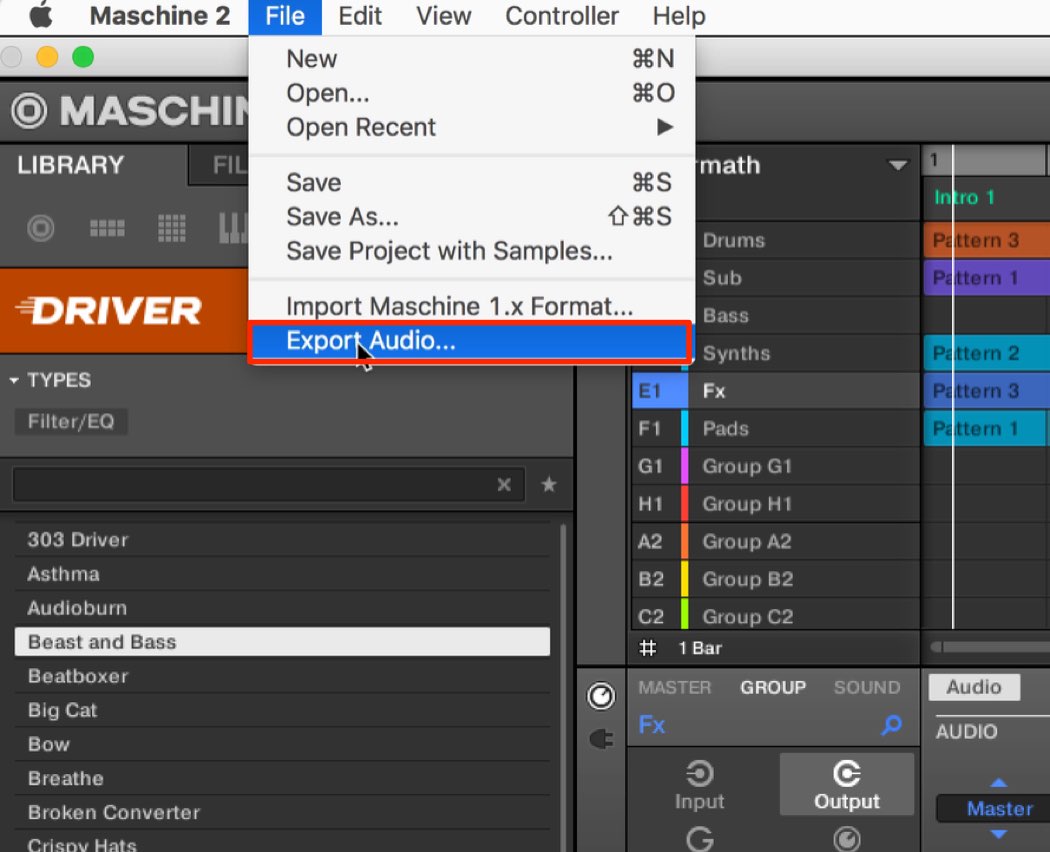Open the View menu

tap(443, 16)
